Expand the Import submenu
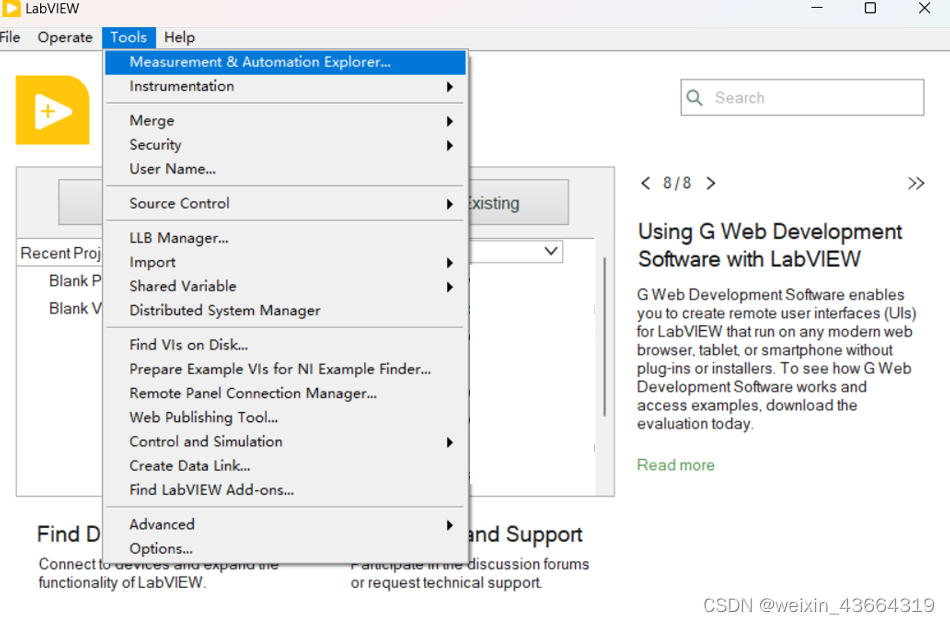Image resolution: width=950 pixels, height=624 pixels. pos(285,262)
